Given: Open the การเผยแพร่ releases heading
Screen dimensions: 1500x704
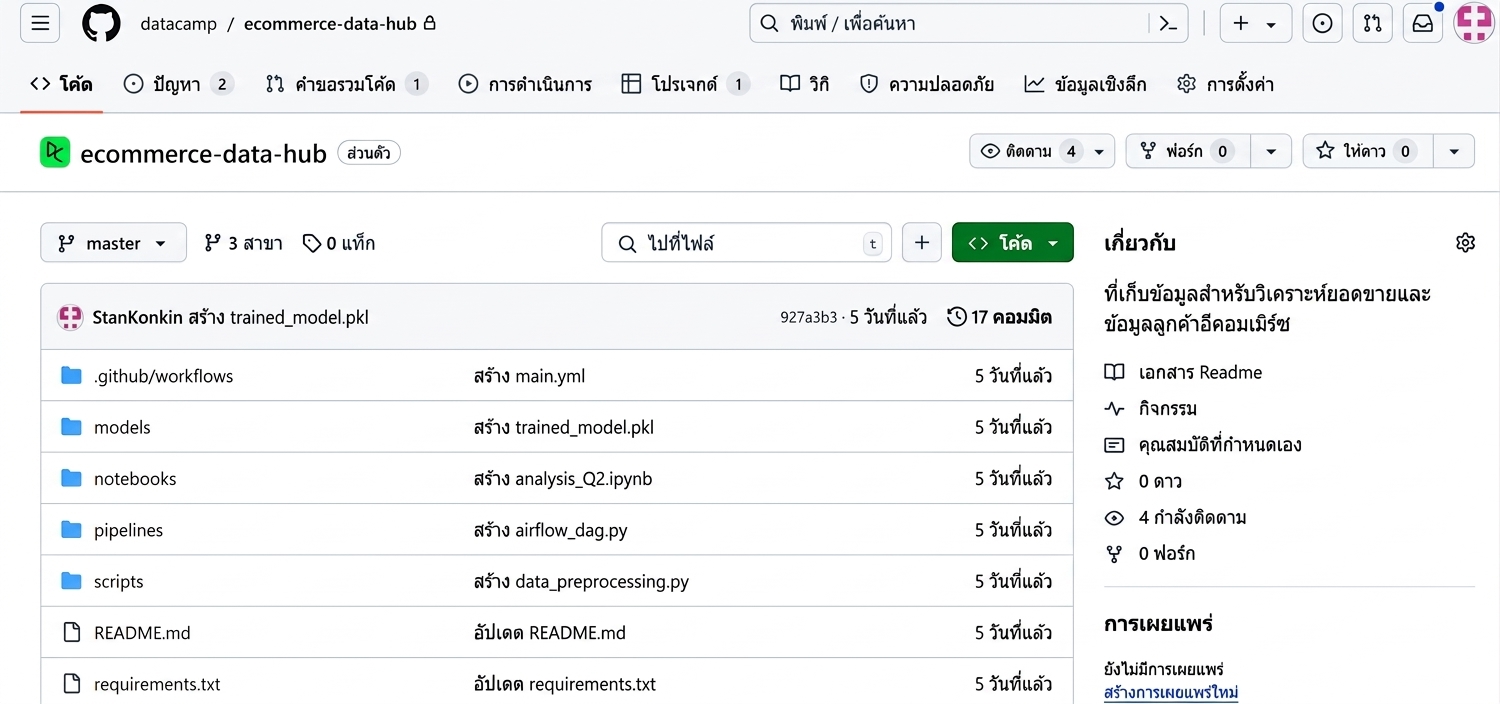Looking at the screenshot, I should [x=1158, y=624].
